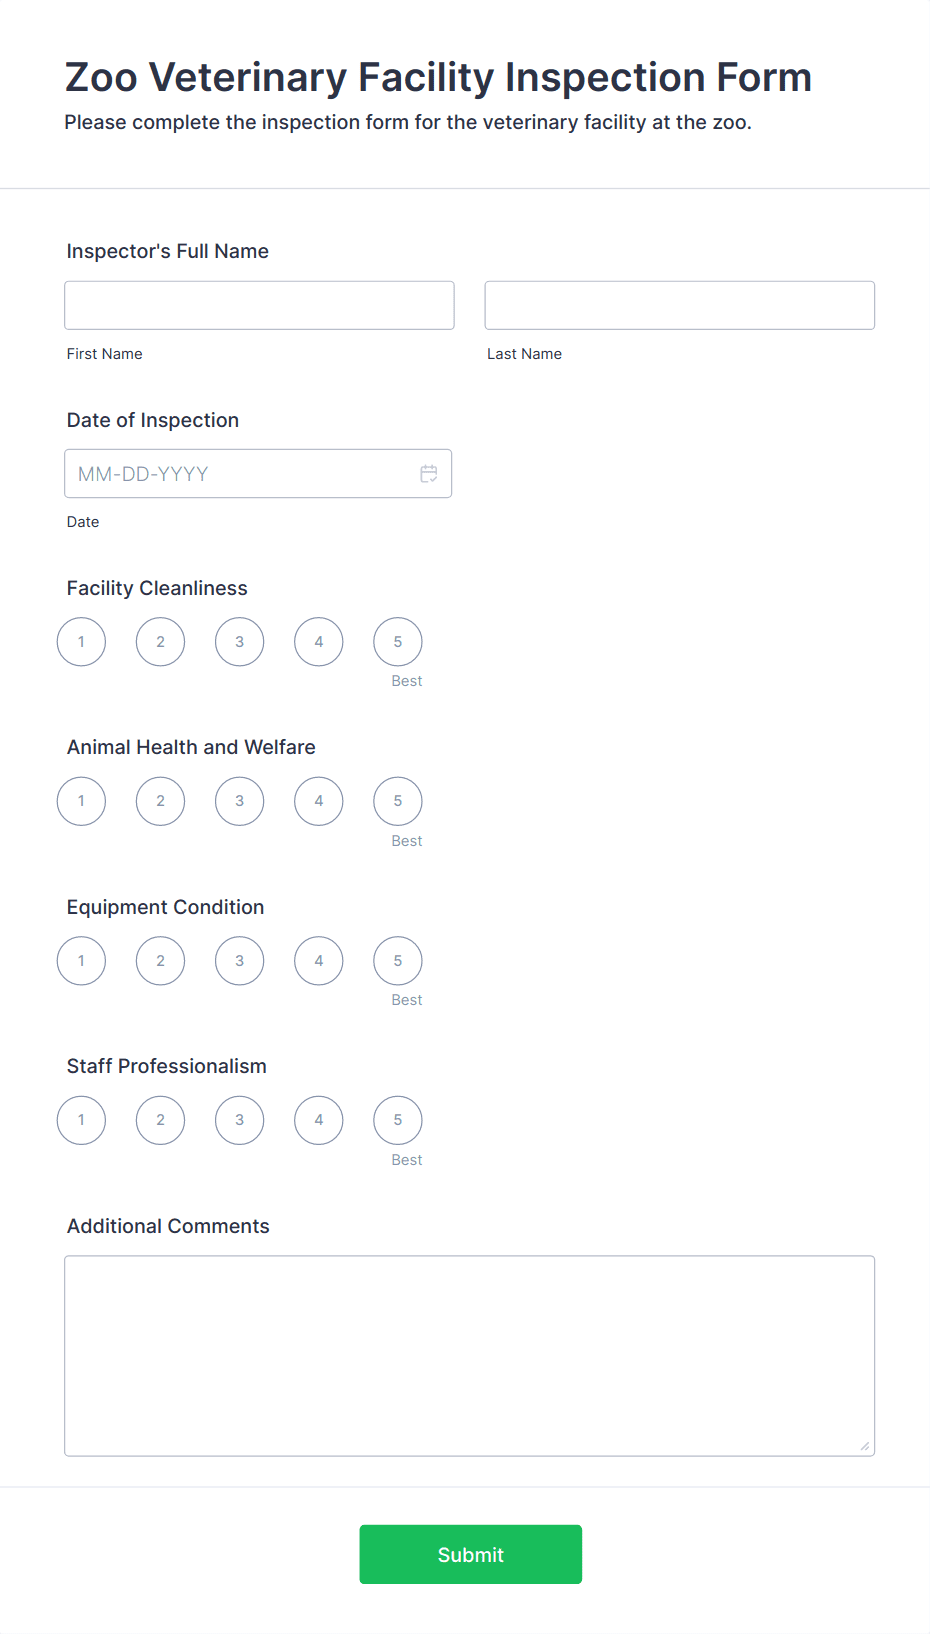The image size is (930, 1634).
Task: Choose 5 for Animal Health and Welfare
Action: pyautogui.click(x=398, y=801)
